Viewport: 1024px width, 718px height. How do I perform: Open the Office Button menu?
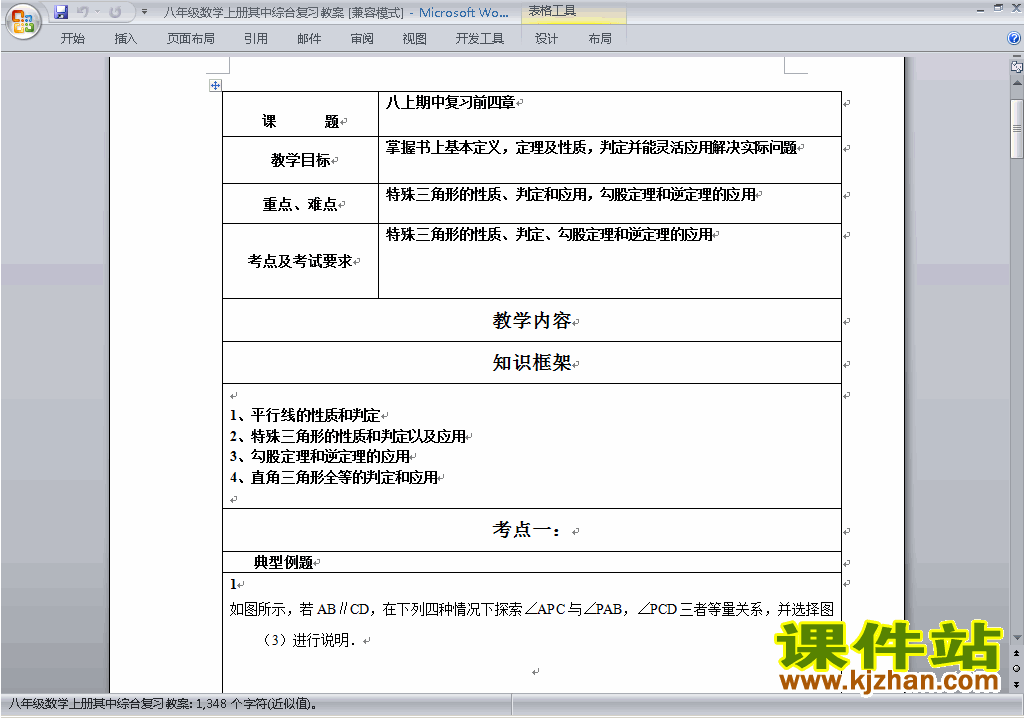[x=23, y=22]
